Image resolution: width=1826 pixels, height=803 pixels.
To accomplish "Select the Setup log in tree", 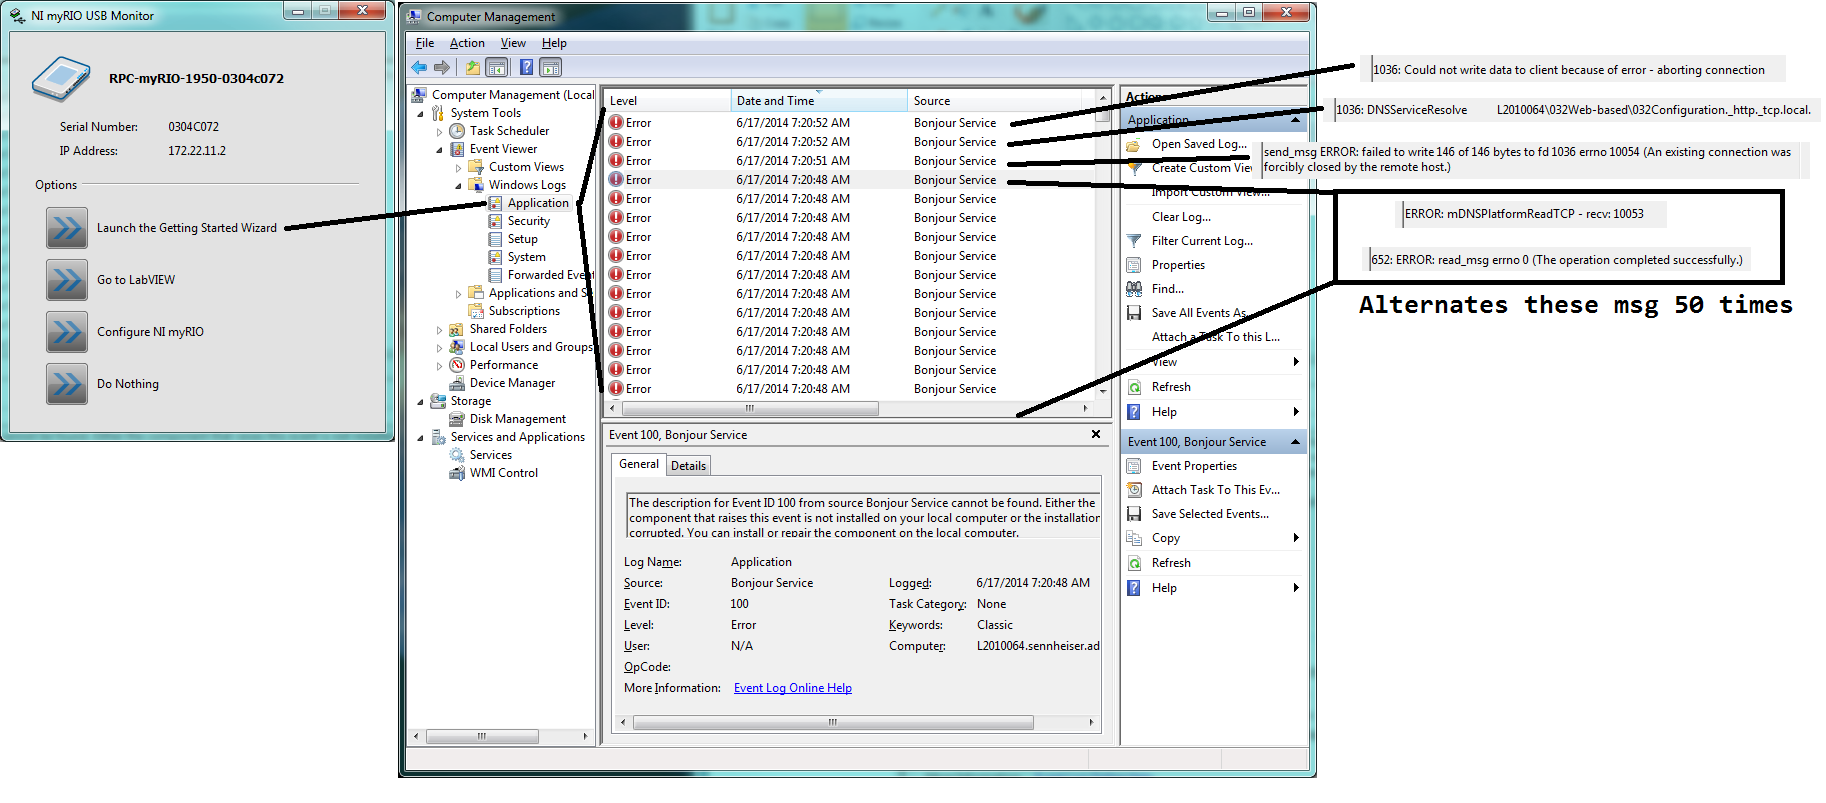I will click(522, 239).
